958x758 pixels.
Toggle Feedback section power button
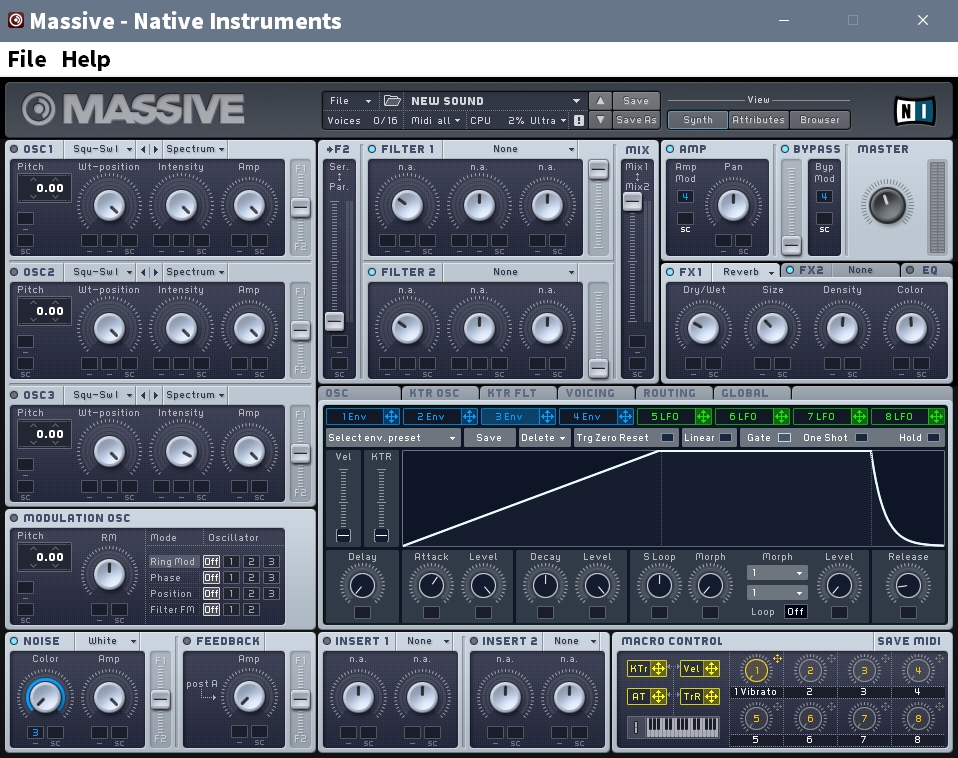(187, 641)
